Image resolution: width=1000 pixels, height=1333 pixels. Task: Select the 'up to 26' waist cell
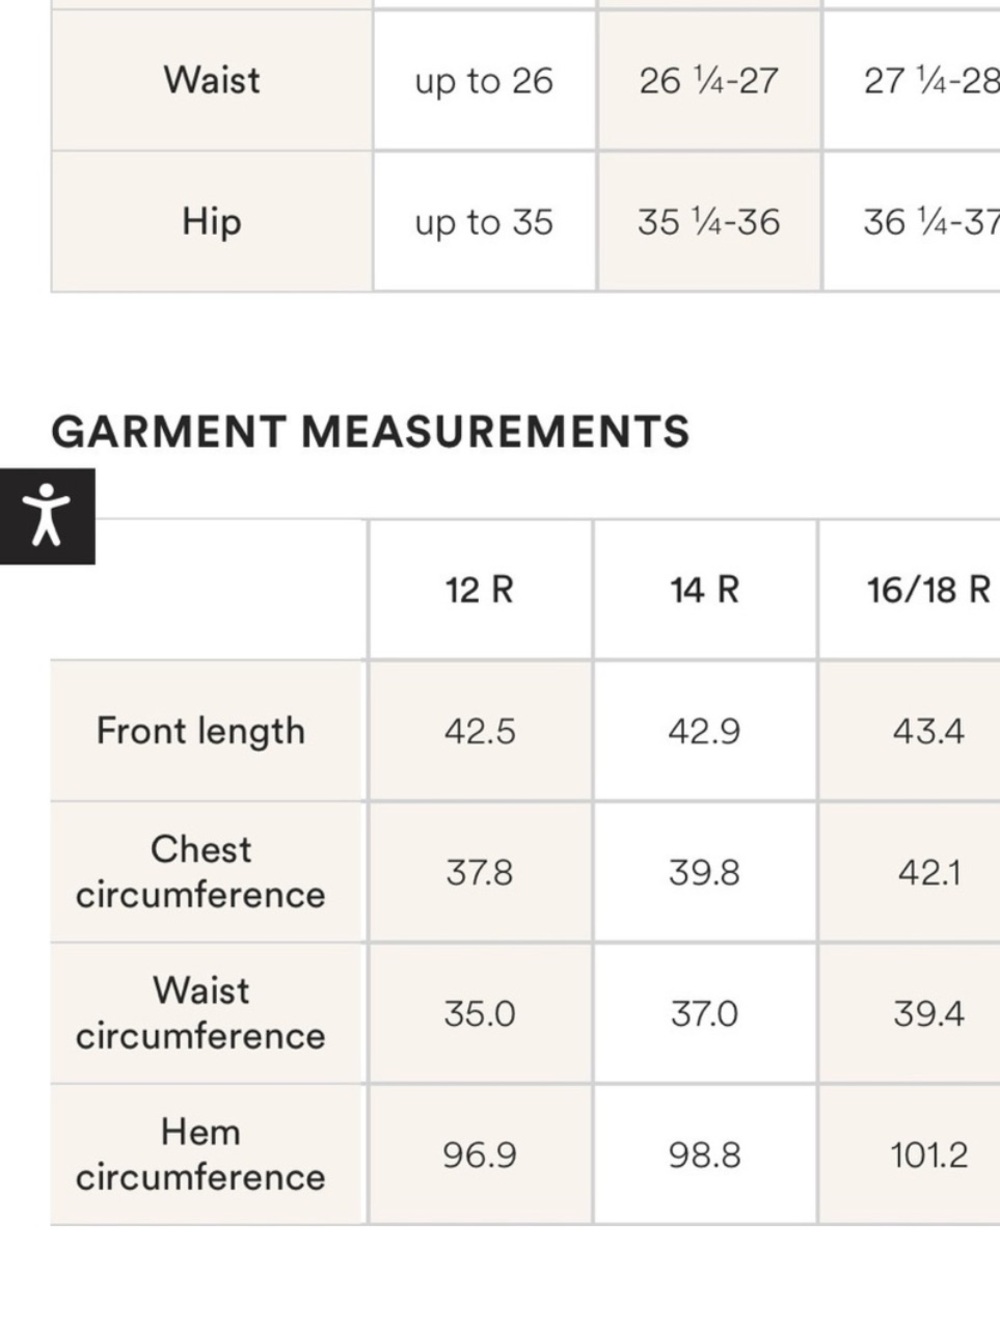484,81
